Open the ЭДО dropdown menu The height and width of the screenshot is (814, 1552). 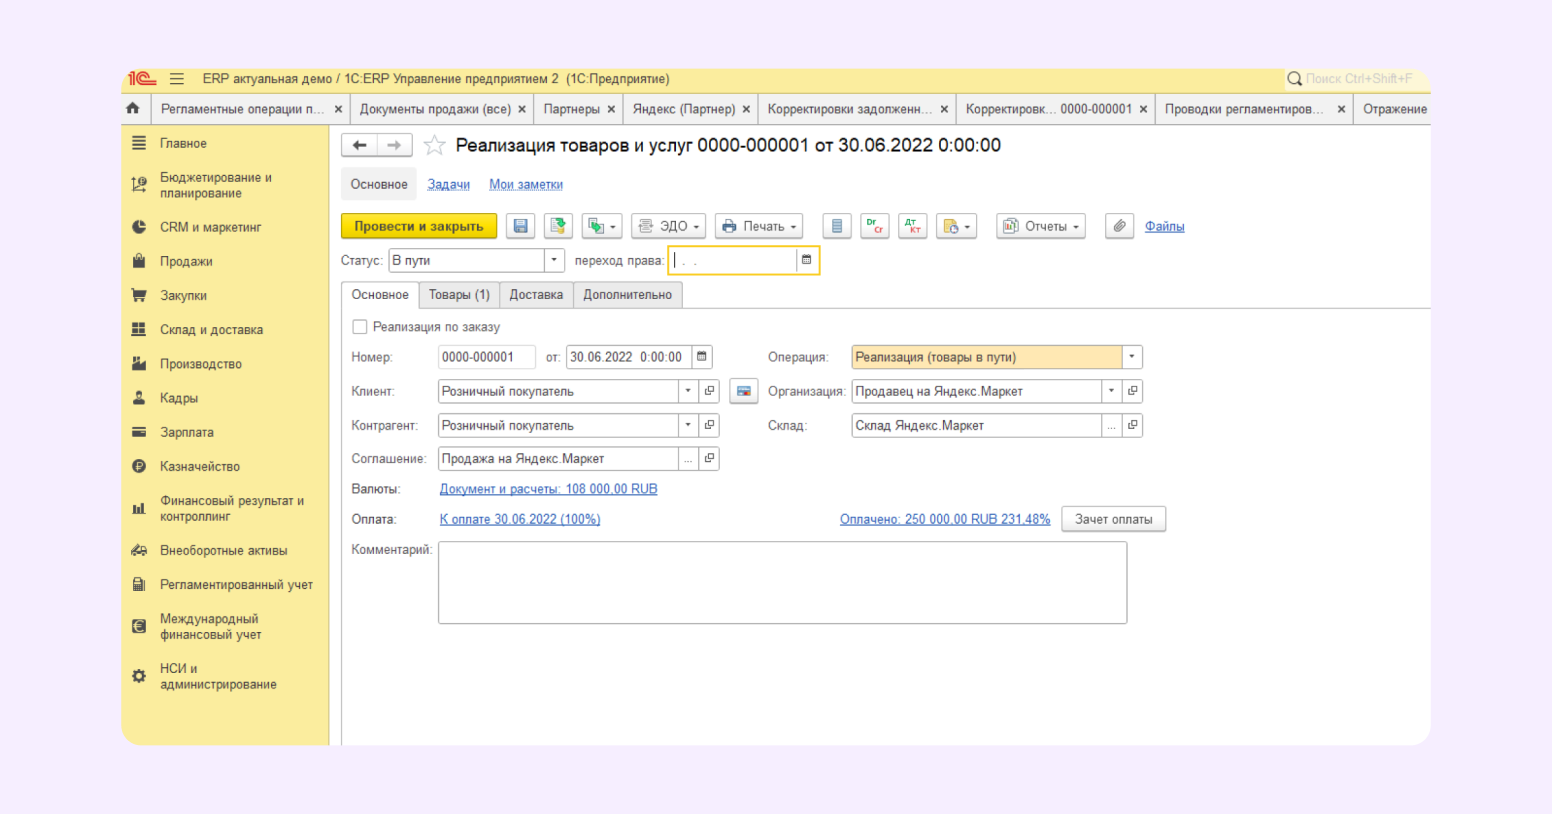pos(669,226)
